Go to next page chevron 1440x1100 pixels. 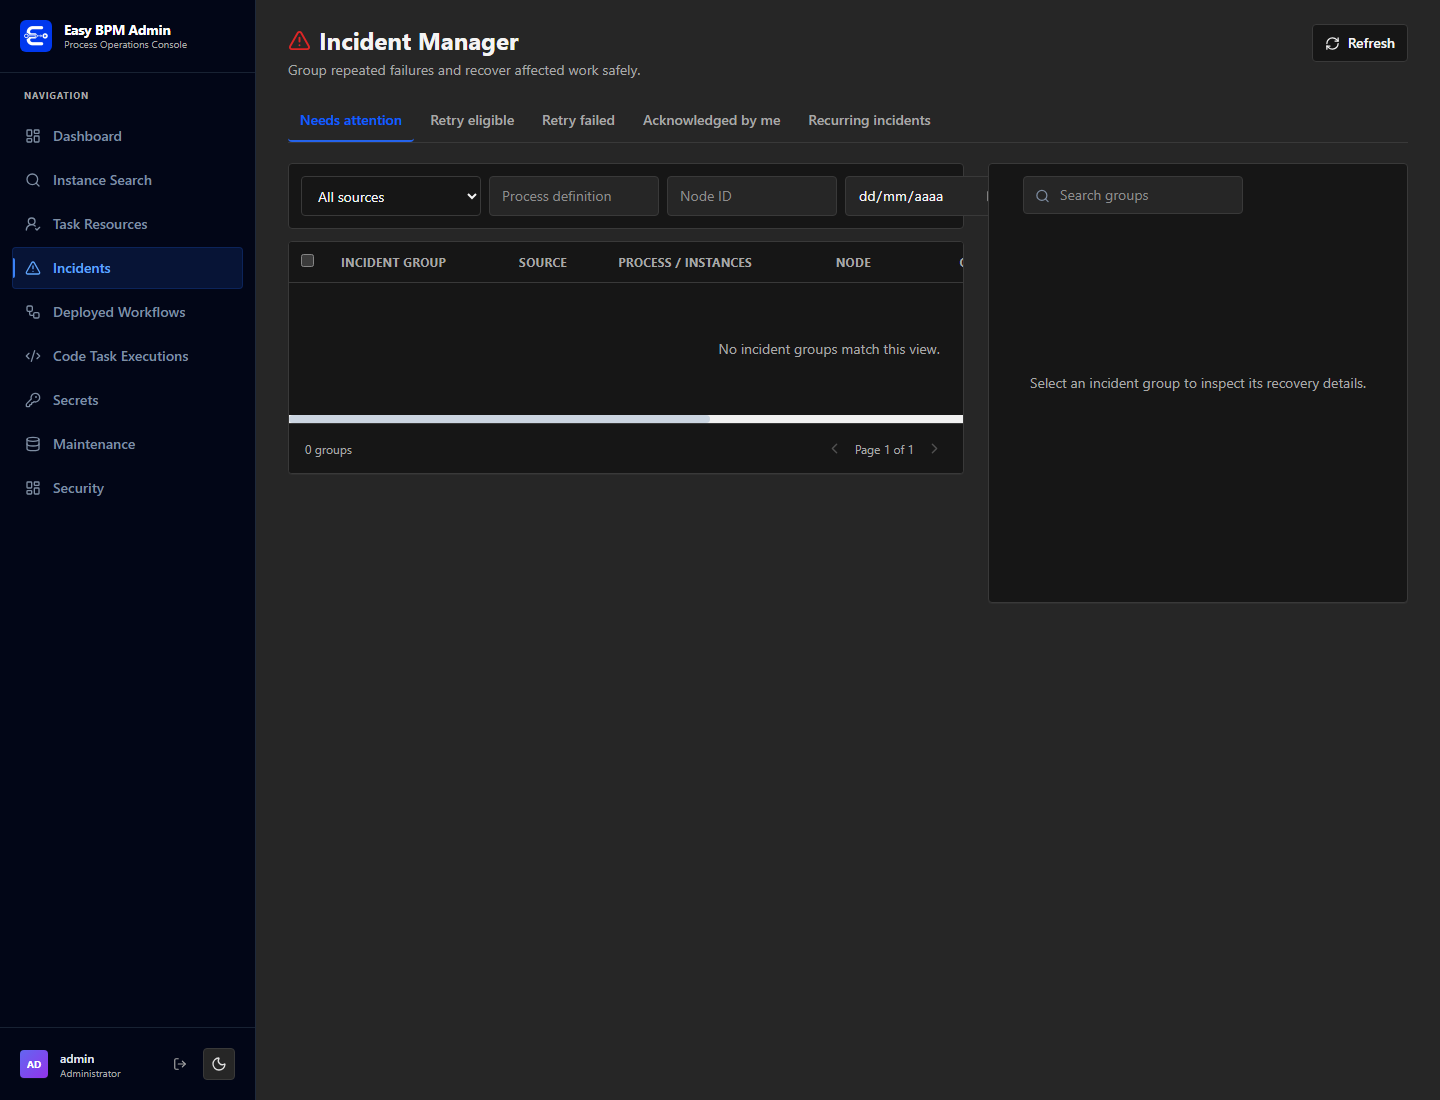[935, 449]
